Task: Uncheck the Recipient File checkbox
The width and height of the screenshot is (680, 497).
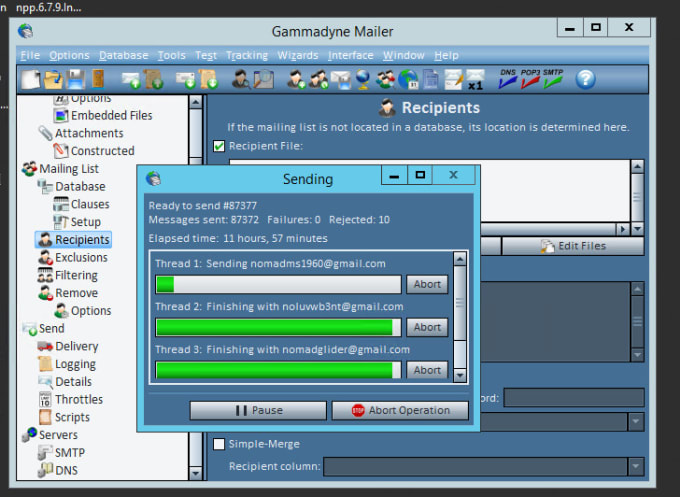Action: point(219,146)
